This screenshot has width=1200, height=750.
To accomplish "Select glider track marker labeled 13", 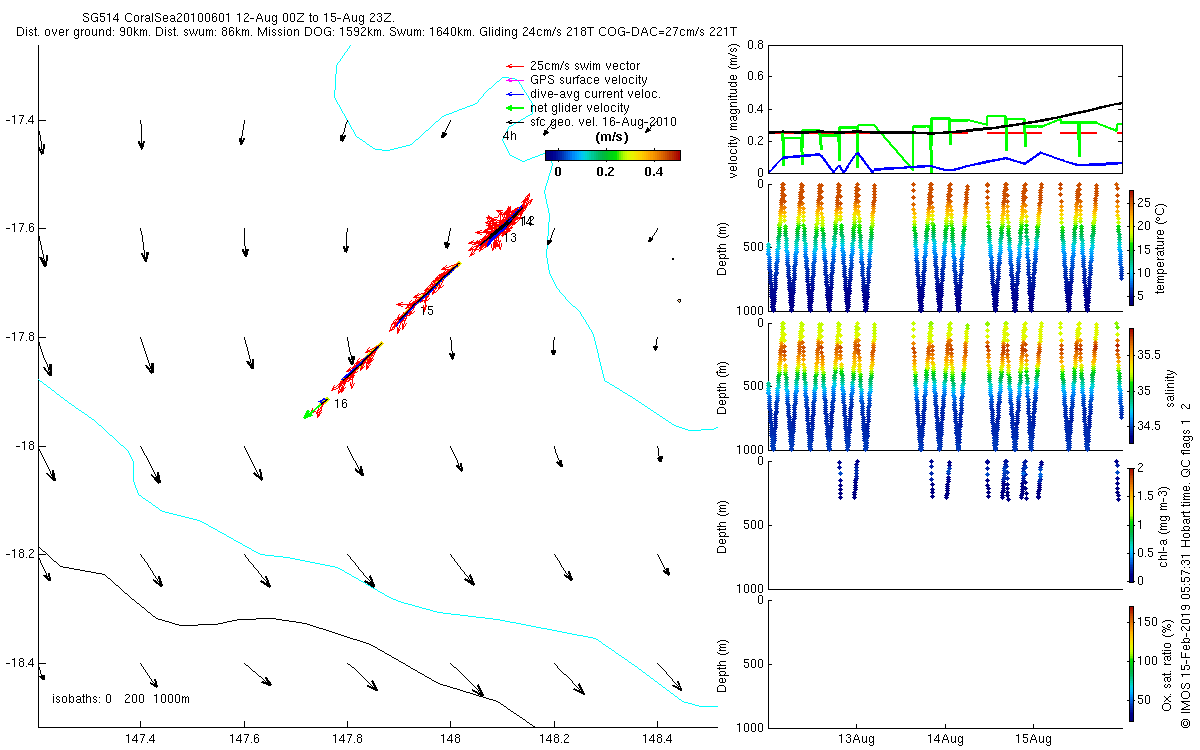I will click(x=510, y=238).
